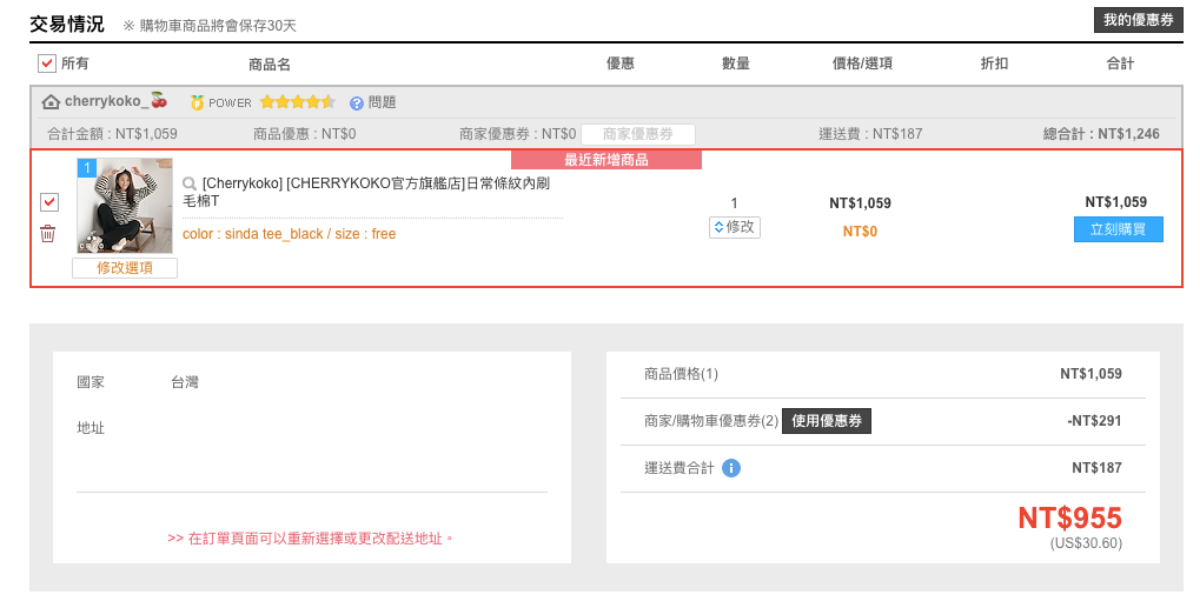Click the info icon next to 運送費合計
This screenshot has width=1200, height=608.
[731, 468]
